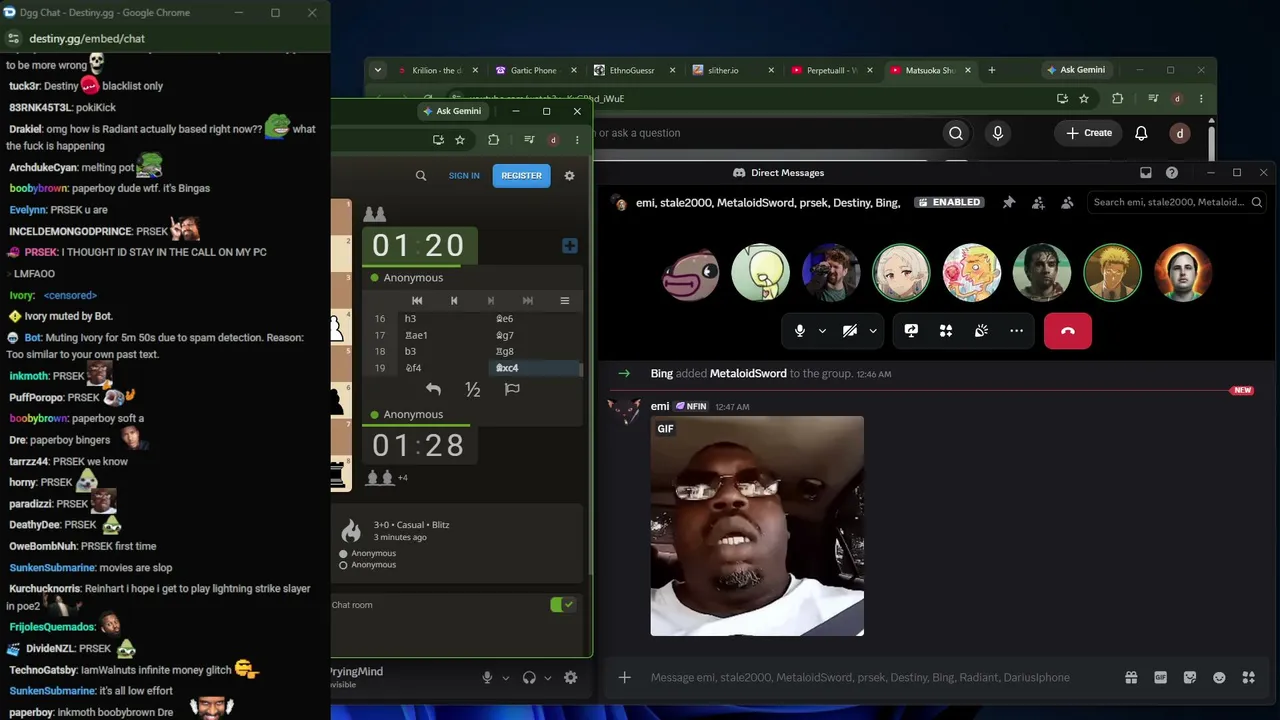Expand microphone options arrow in Discord call
Image resolution: width=1280 pixels, height=720 pixels.
coord(822,331)
